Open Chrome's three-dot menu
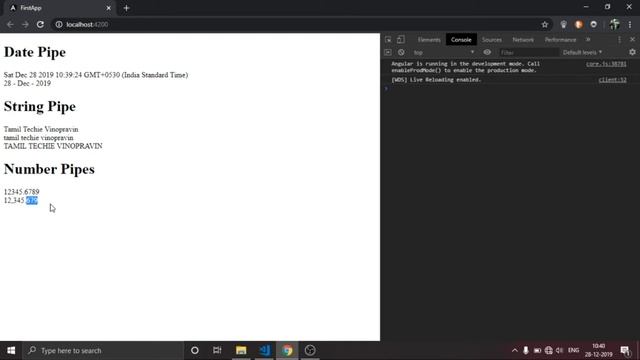 coord(630,24)
